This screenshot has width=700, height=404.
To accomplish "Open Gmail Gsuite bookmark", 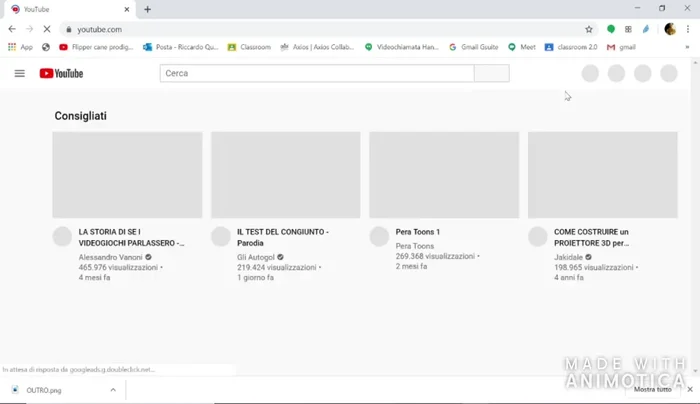I will coord(474,47).
